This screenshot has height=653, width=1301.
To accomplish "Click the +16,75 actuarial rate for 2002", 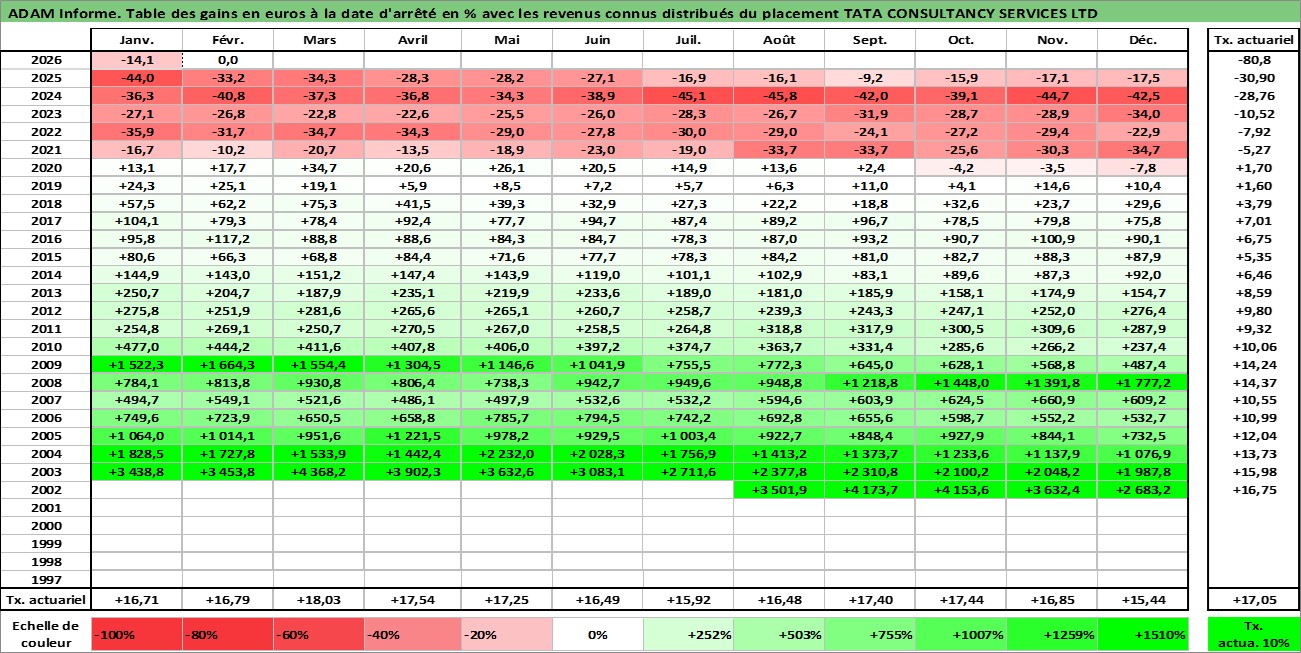I will (1254, 490).
